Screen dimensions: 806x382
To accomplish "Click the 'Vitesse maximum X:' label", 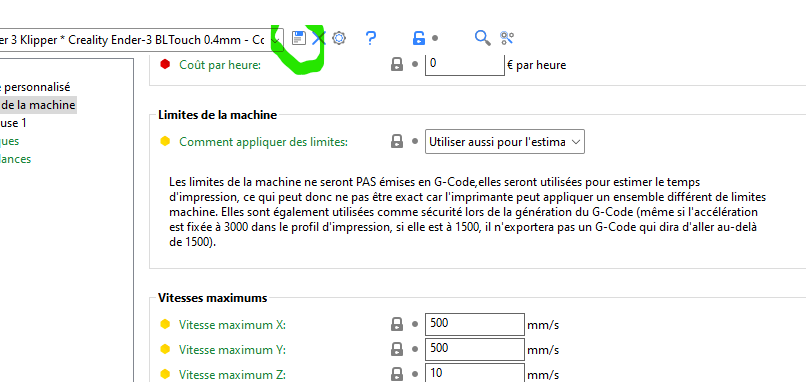I will coord(232,325).
